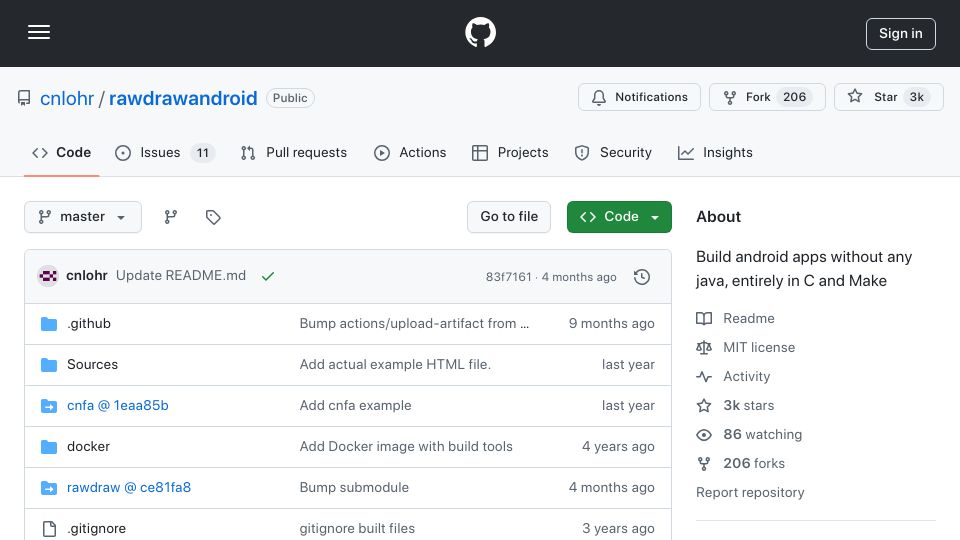The height and width of the screenshot is (540, 960).
Task: Click the Sources folder icon
Action: [x=49, y=365]
